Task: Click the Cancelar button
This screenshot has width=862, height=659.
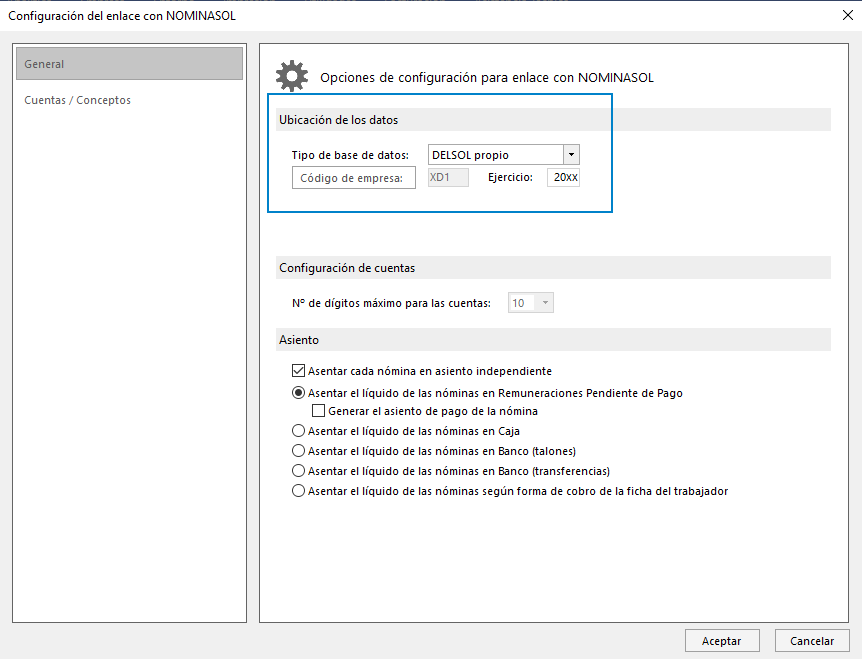Action: pos(812,641)
